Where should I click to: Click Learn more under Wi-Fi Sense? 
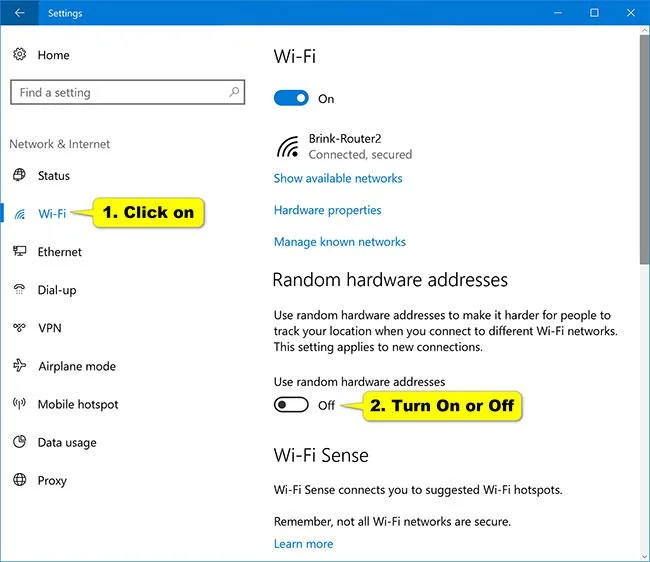303,544
